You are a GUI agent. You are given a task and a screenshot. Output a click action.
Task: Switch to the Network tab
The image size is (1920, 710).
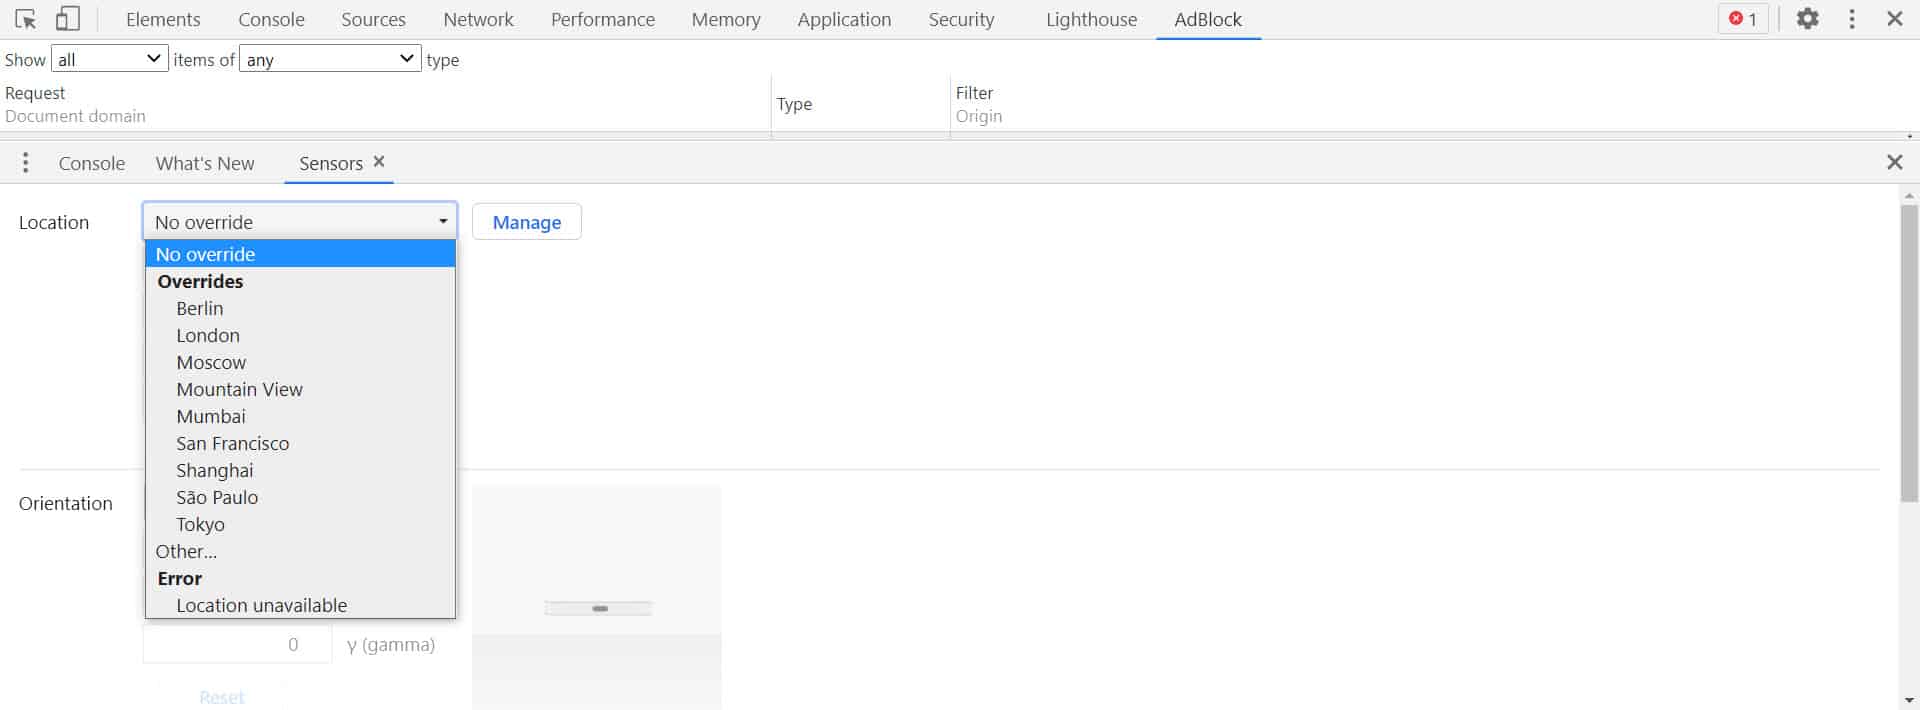pyautogui.click(x=478, y=19)
